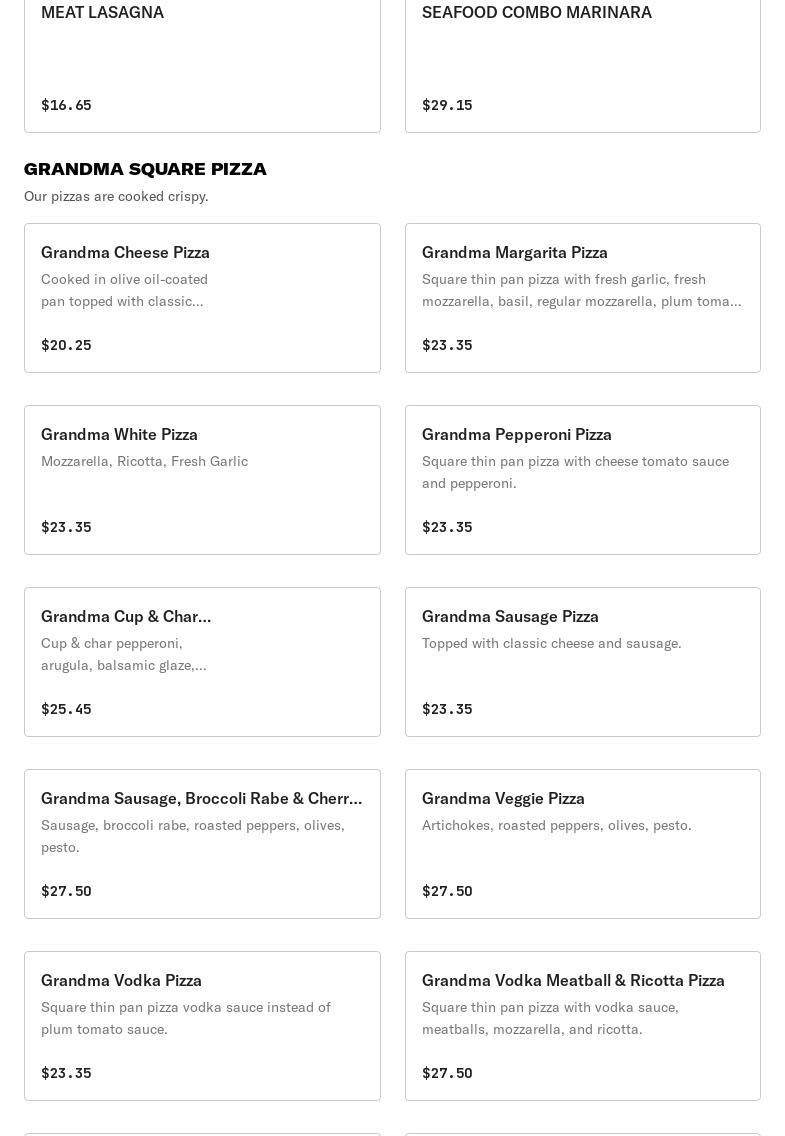Click the $25.45 Cup & Char price

[66, 709]
